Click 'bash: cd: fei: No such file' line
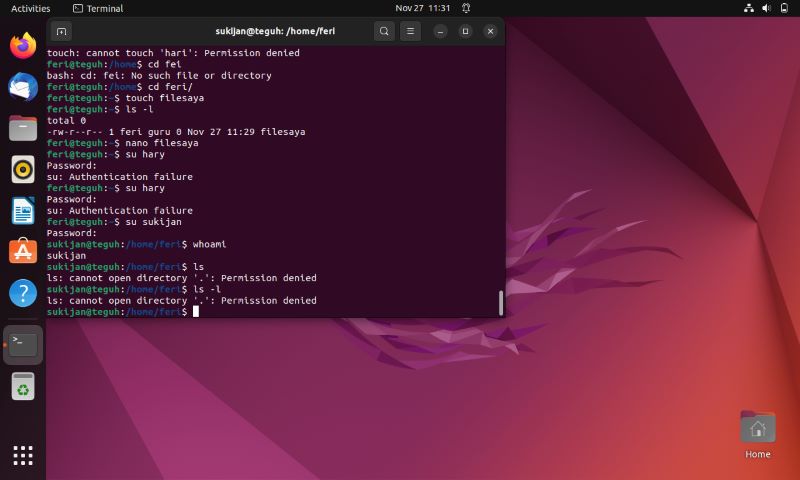The image size is (800, 480). (159, 75)
